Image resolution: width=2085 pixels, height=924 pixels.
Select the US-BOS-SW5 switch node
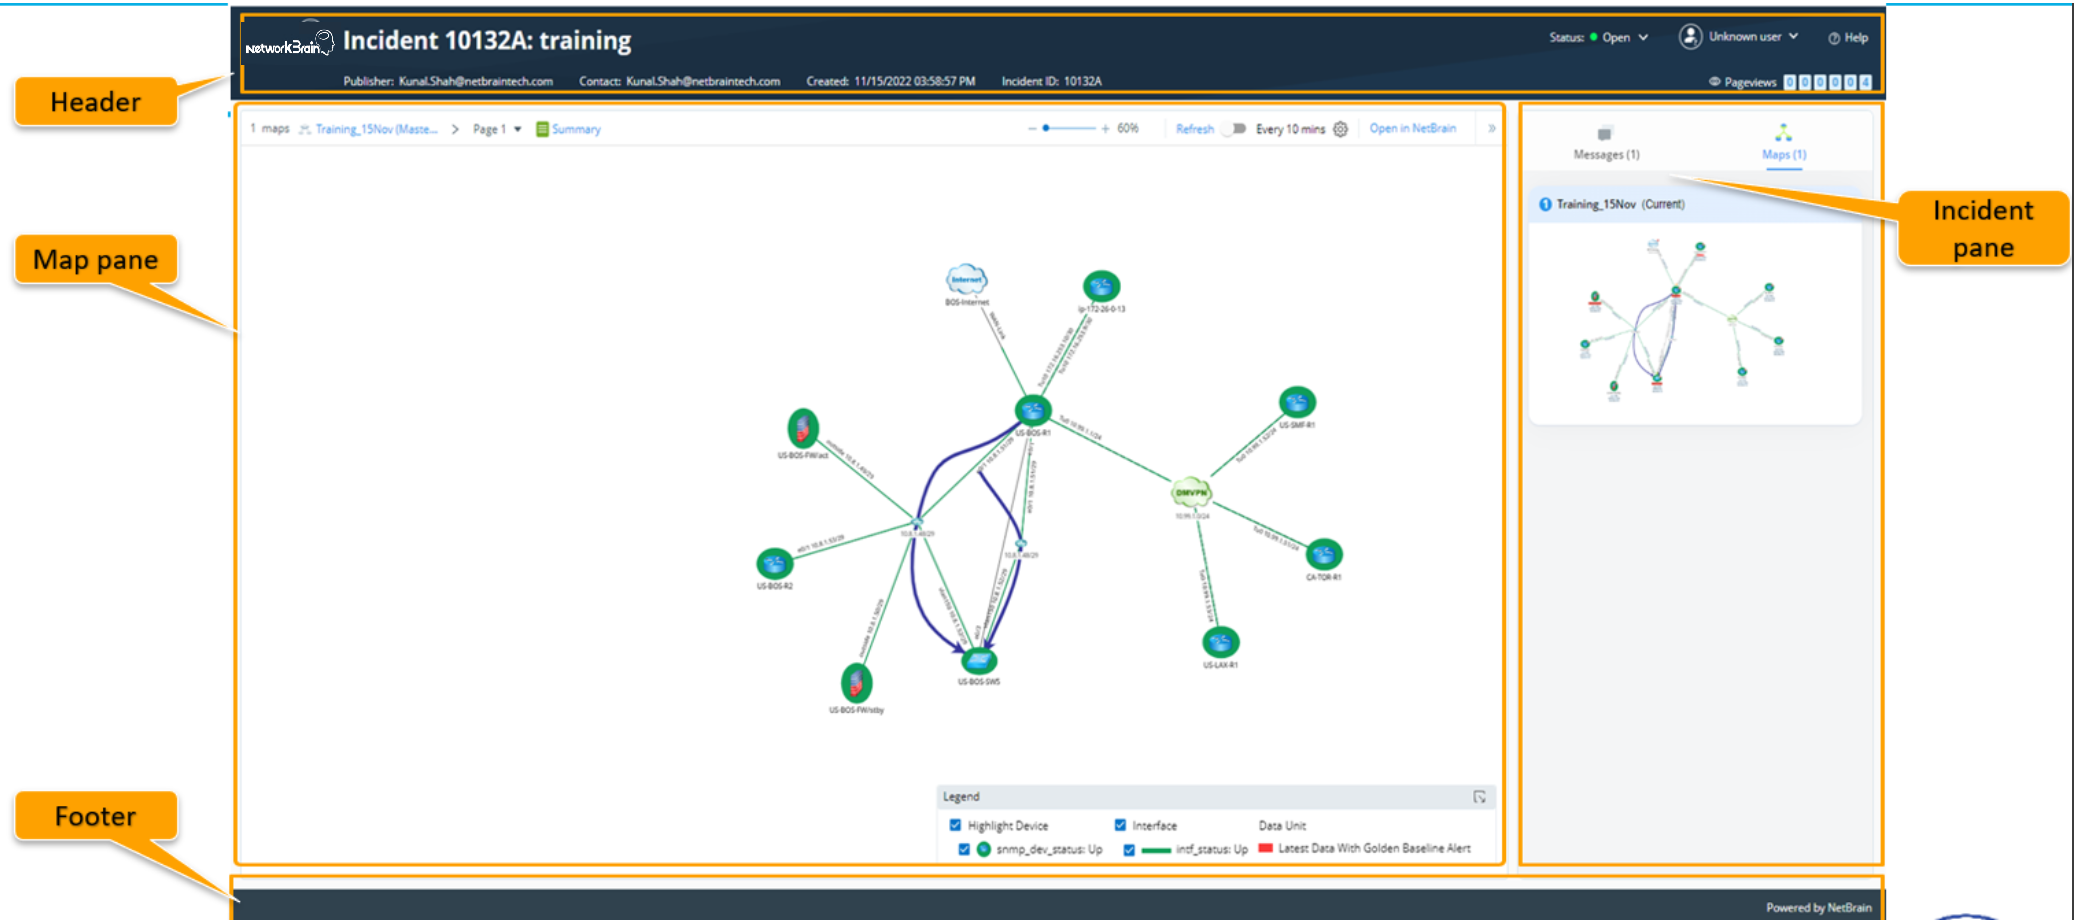tap(979, 660)
